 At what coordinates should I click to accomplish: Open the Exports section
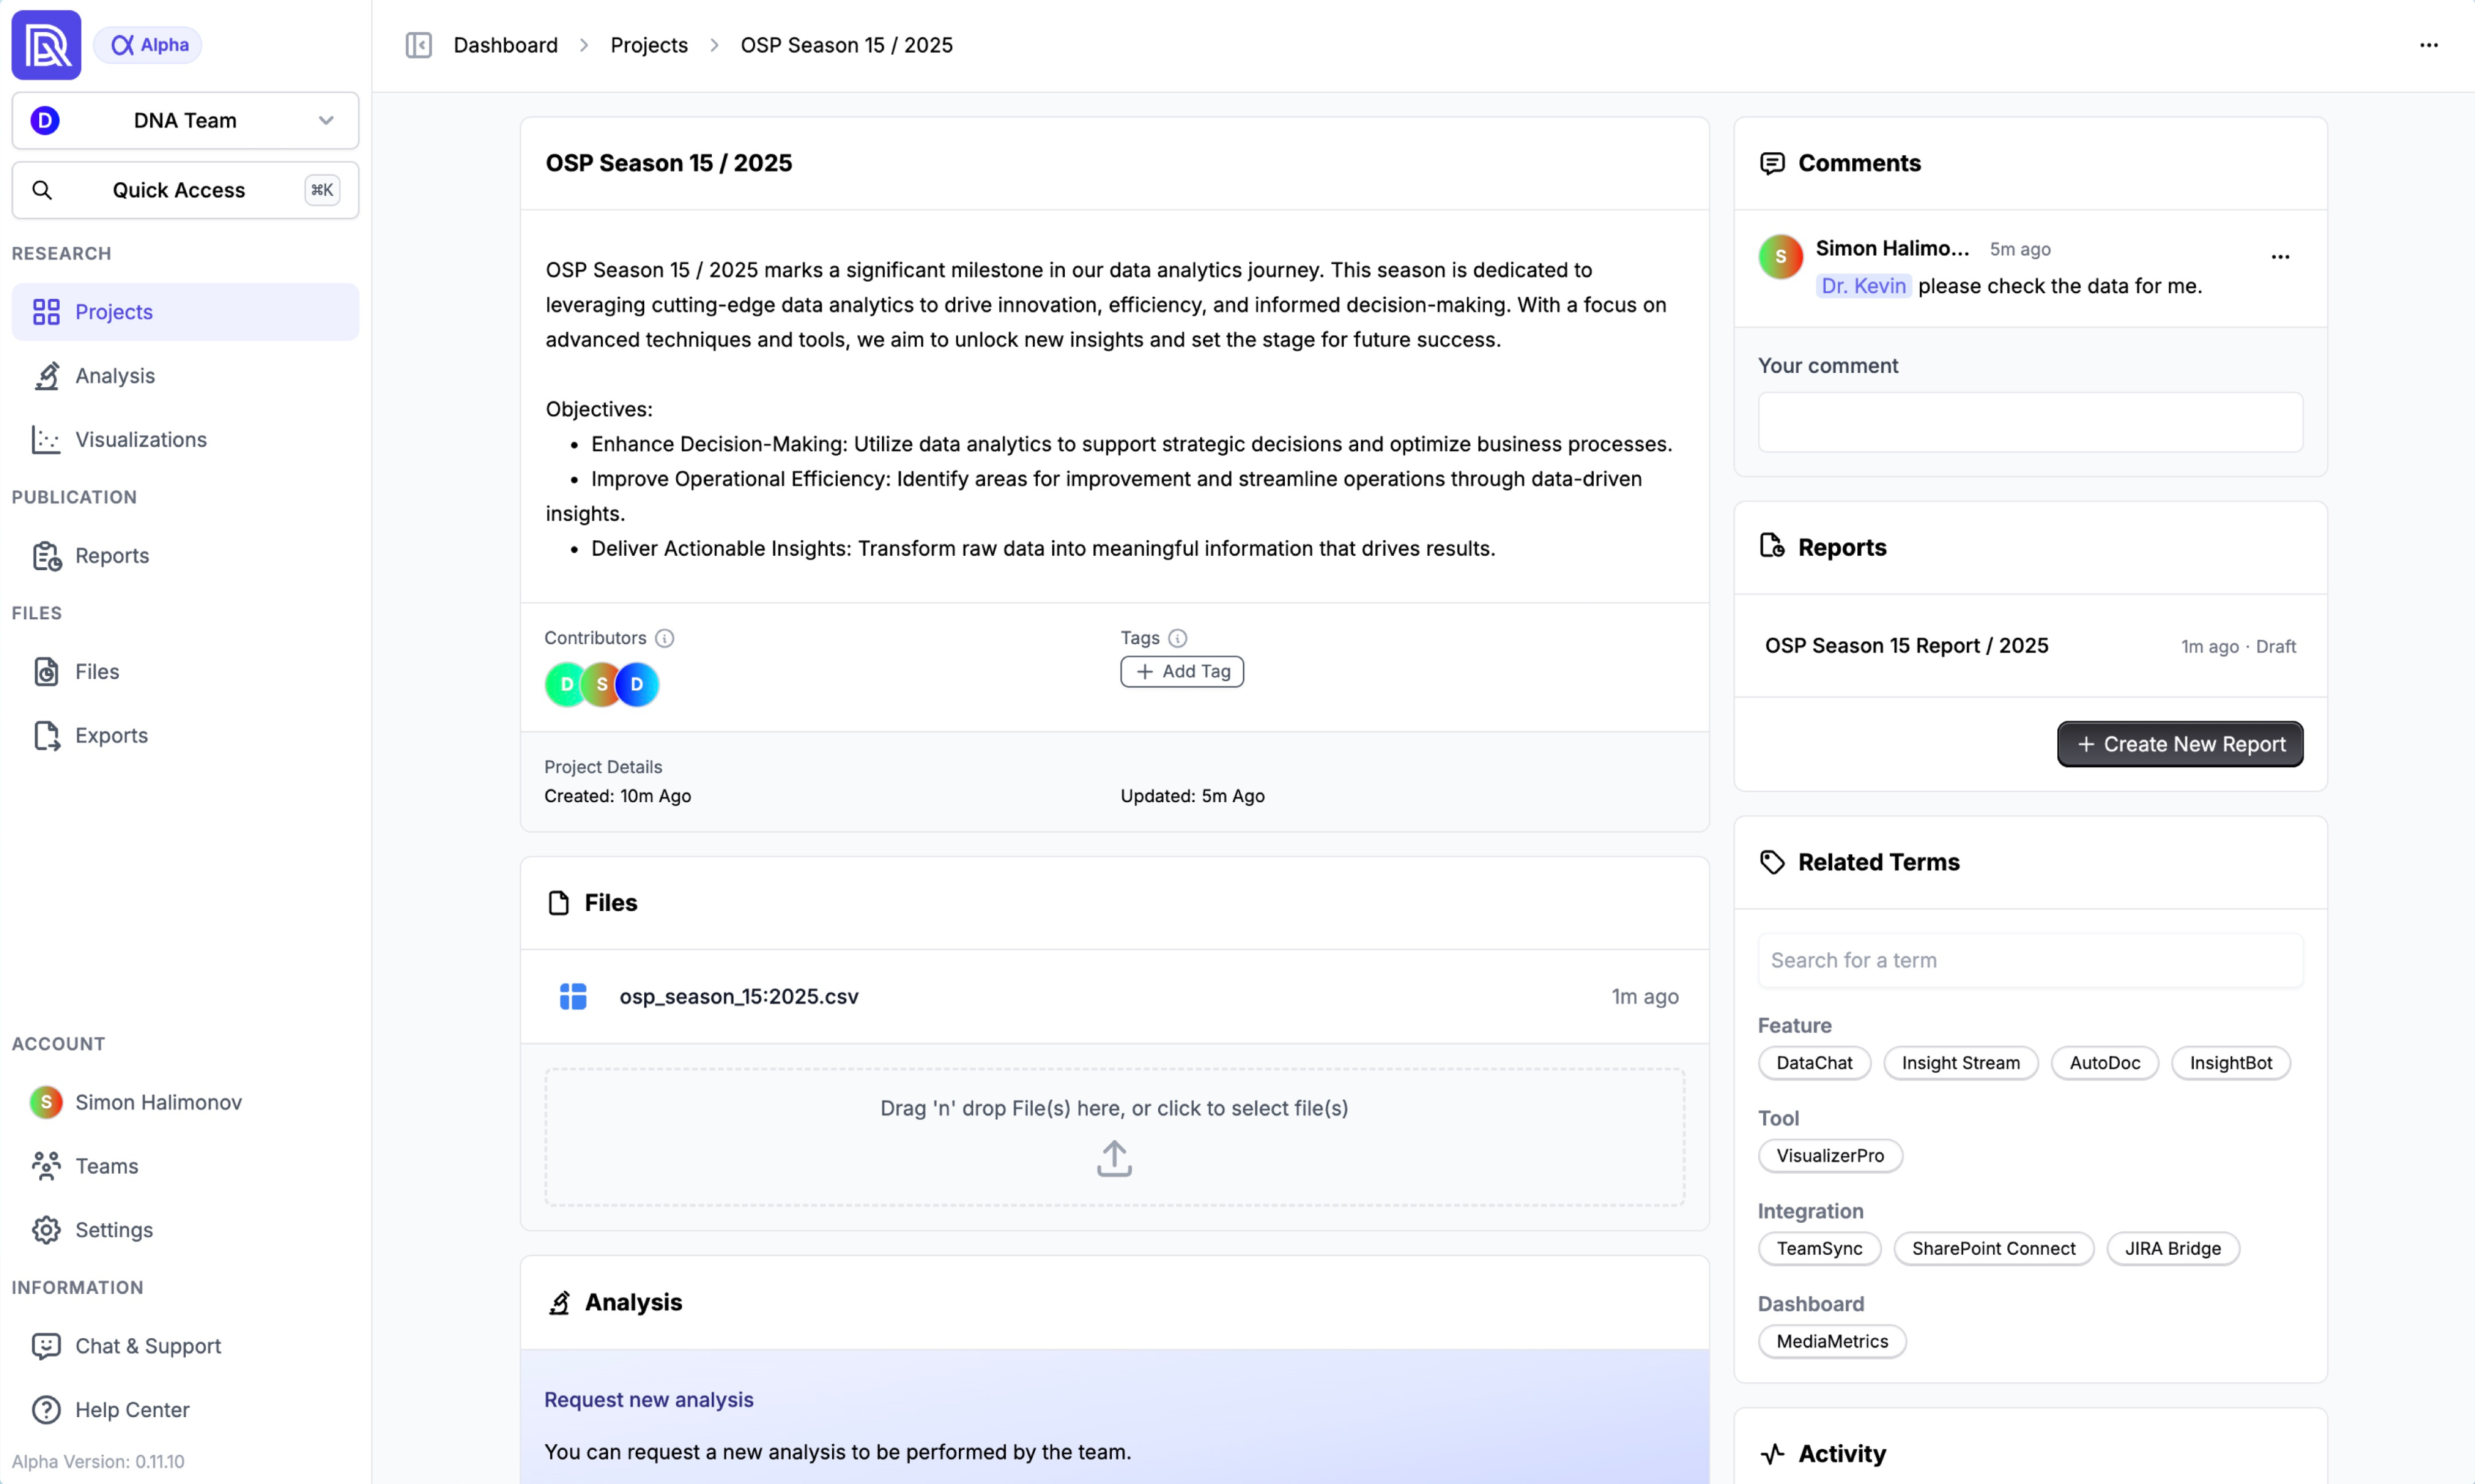click(x=112, y=735)
